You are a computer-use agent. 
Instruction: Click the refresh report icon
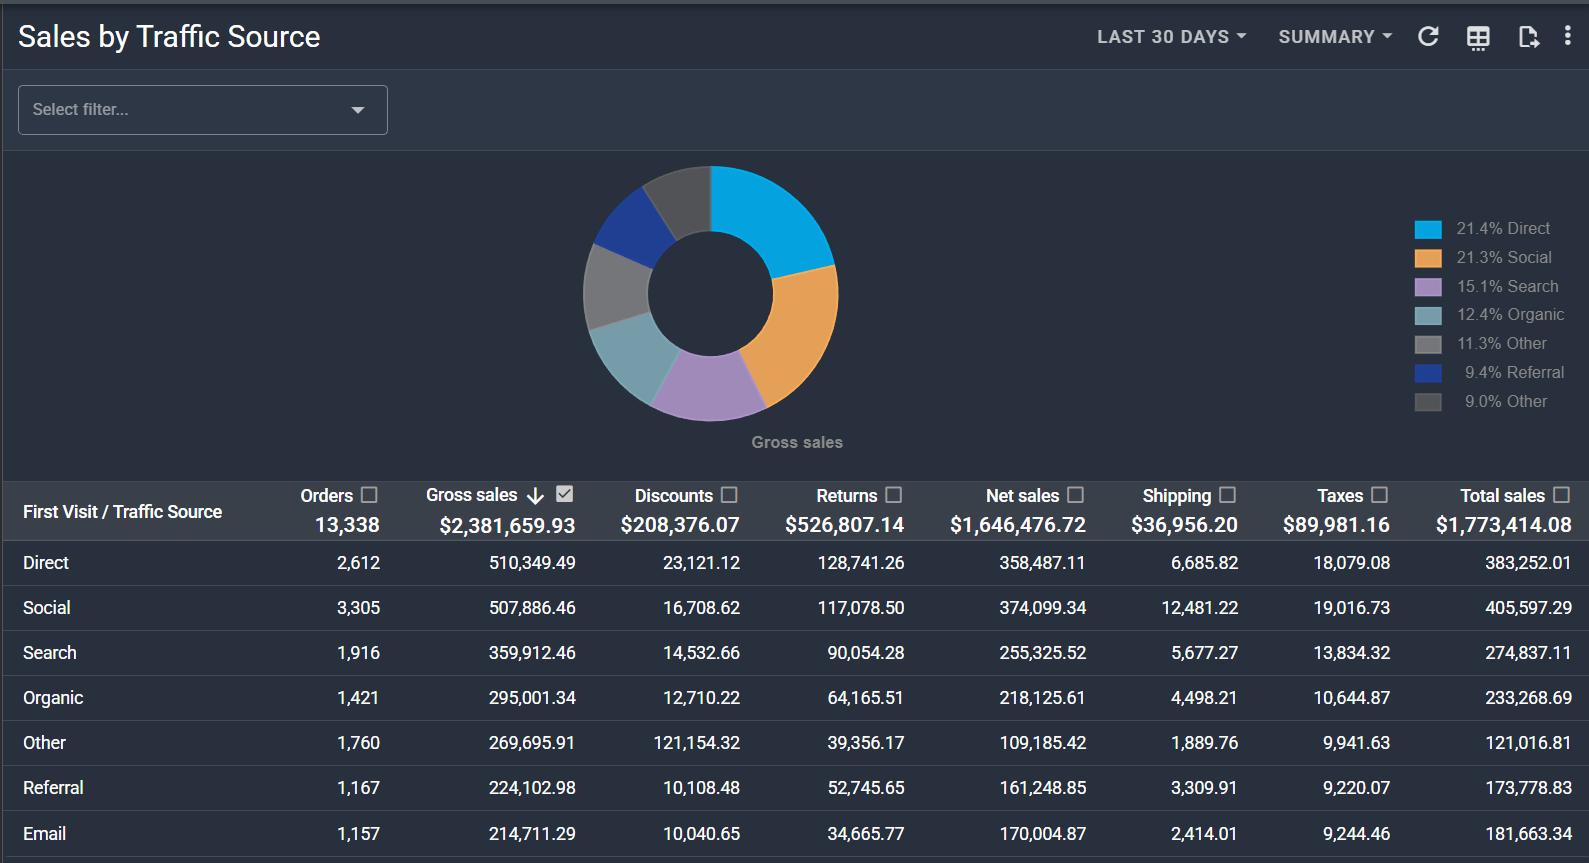click(x=1428, y=37)
